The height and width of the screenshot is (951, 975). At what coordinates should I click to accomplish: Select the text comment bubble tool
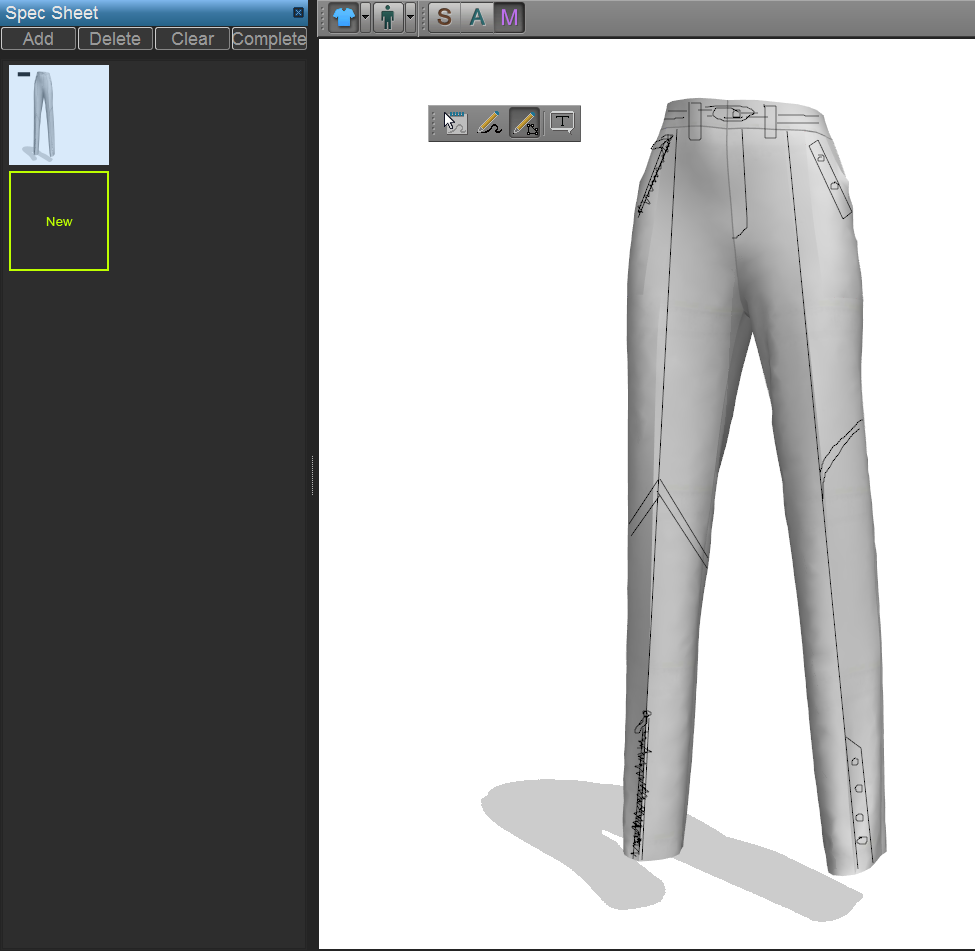(x=563, y=123)
